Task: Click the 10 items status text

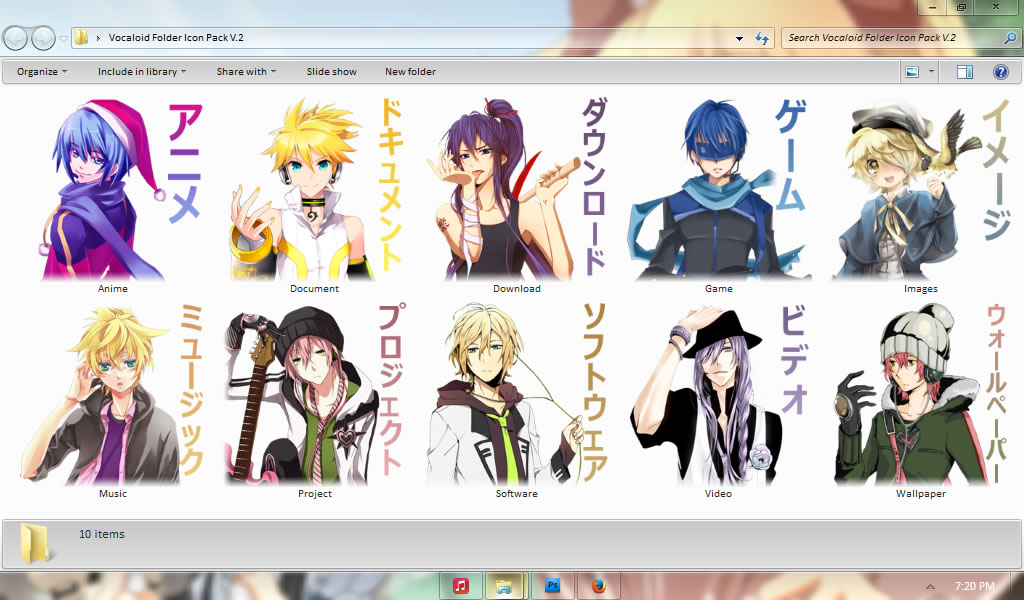Action: point(102,534)
